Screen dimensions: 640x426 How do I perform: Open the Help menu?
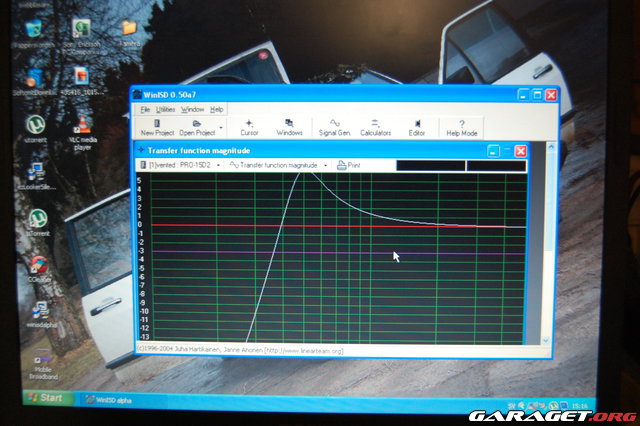[217, 109]
